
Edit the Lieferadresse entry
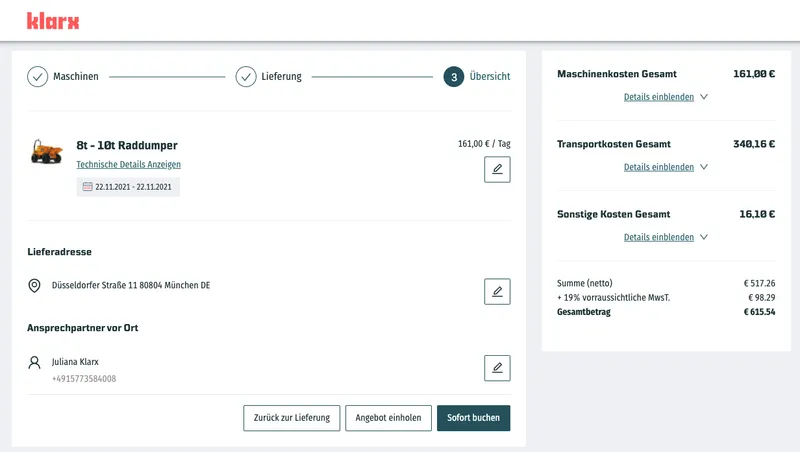pos(497,291)
